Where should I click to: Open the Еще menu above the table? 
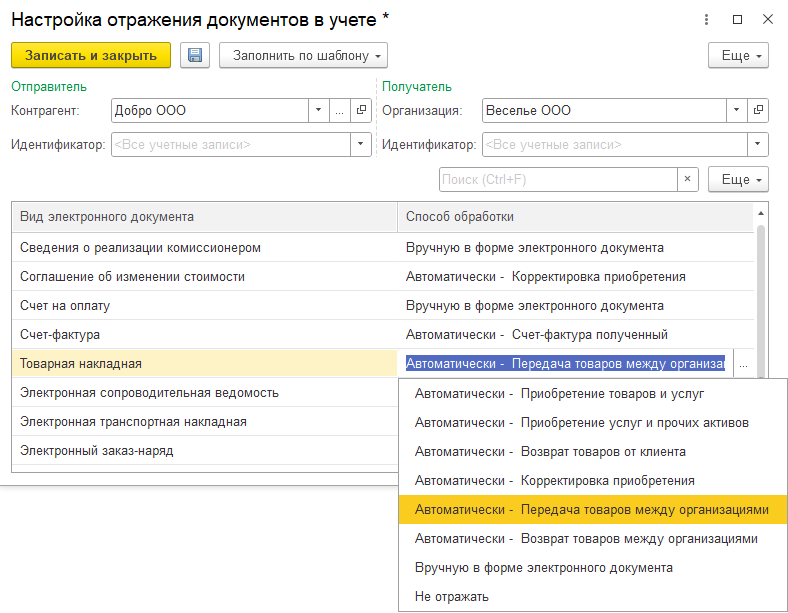(x=738, y=180)
